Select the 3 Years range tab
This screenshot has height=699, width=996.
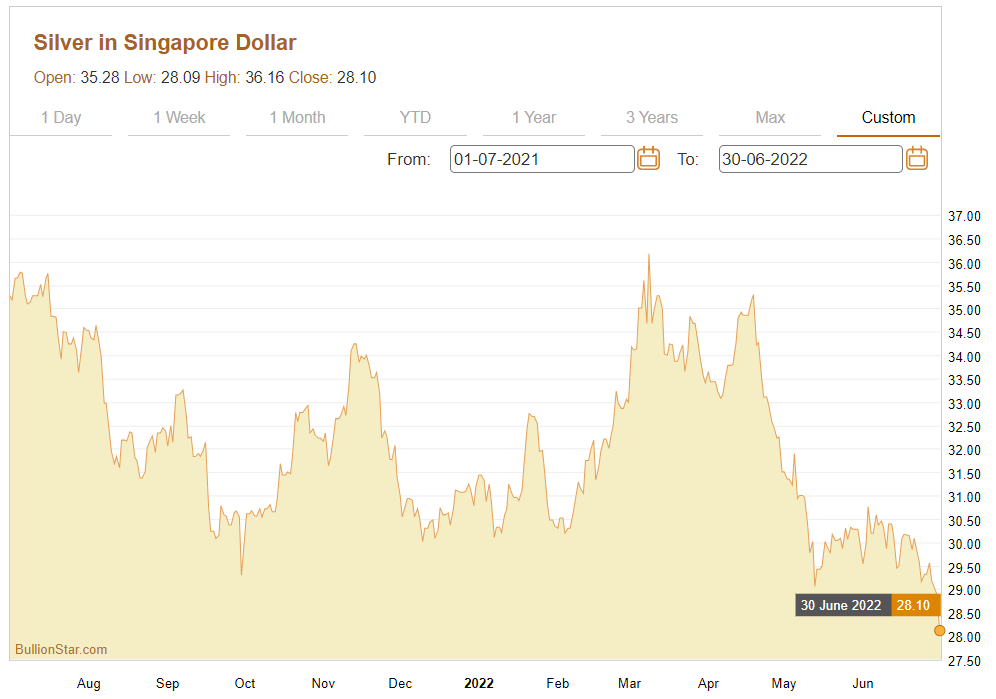coord(652,118)
